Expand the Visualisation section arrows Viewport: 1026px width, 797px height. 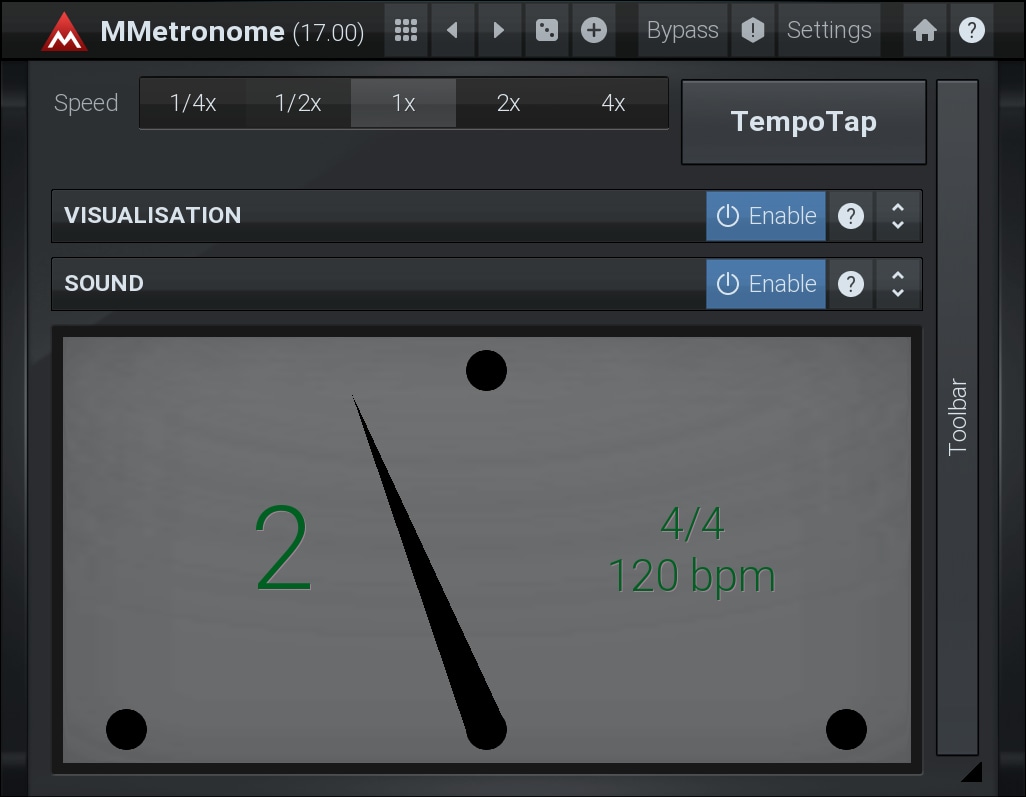click(x=898, y=216)
